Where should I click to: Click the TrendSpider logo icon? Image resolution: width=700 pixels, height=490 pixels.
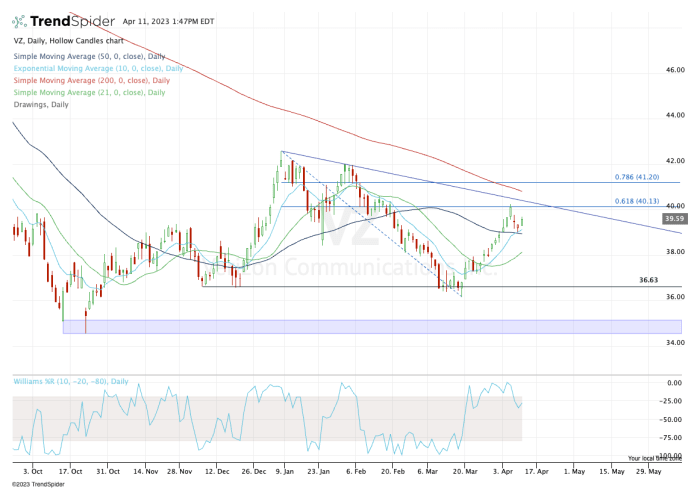[x=19, y=20]
